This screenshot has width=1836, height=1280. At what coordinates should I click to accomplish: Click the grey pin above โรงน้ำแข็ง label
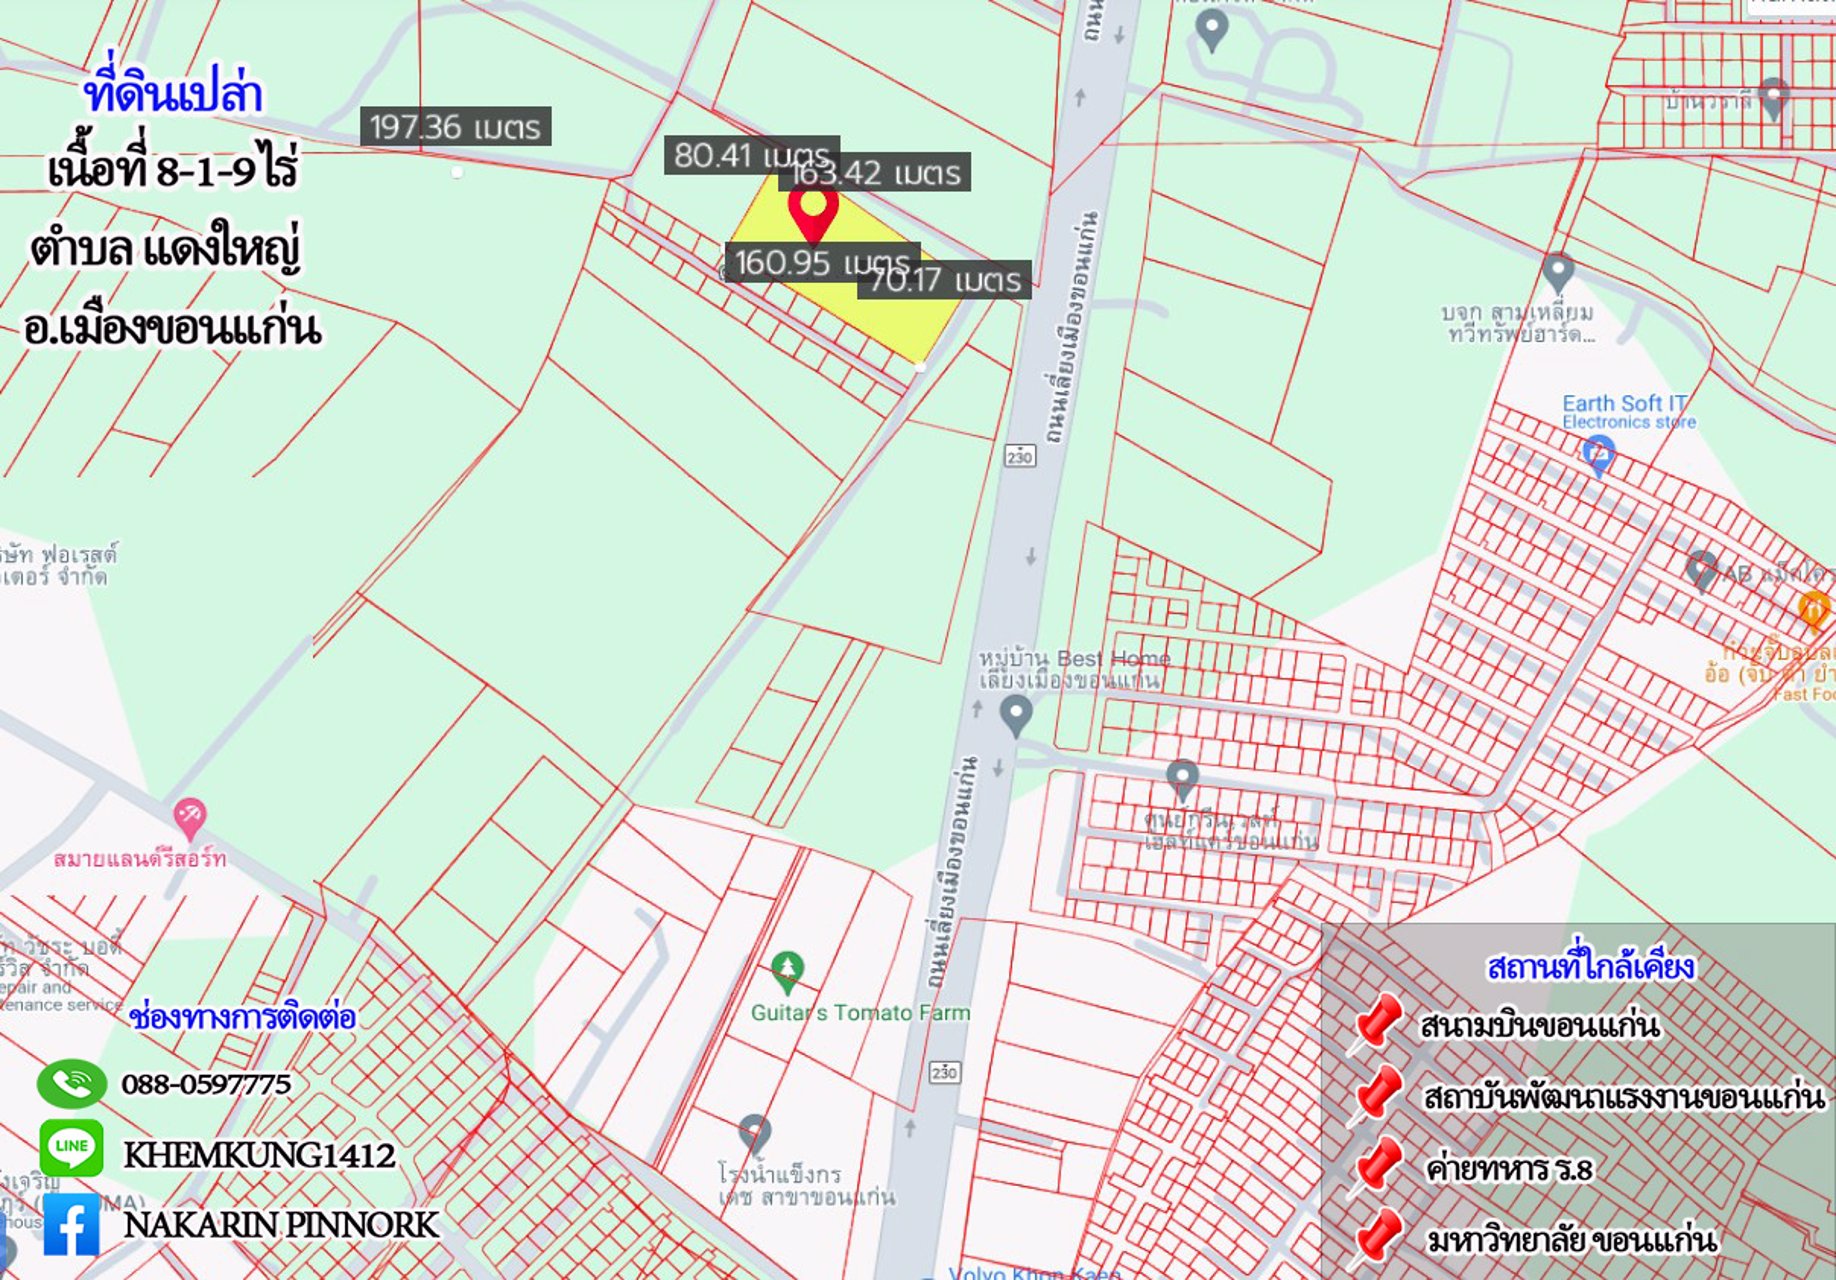click(754, 1134)
